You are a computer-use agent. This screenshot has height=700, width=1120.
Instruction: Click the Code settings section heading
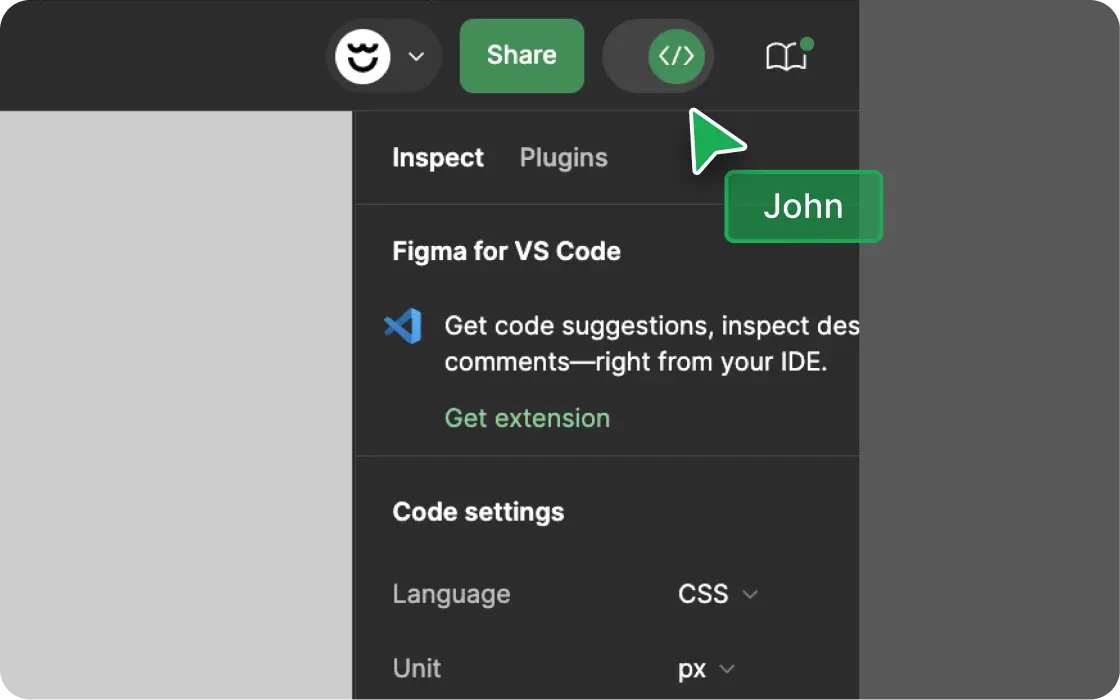tap(478, 512)
